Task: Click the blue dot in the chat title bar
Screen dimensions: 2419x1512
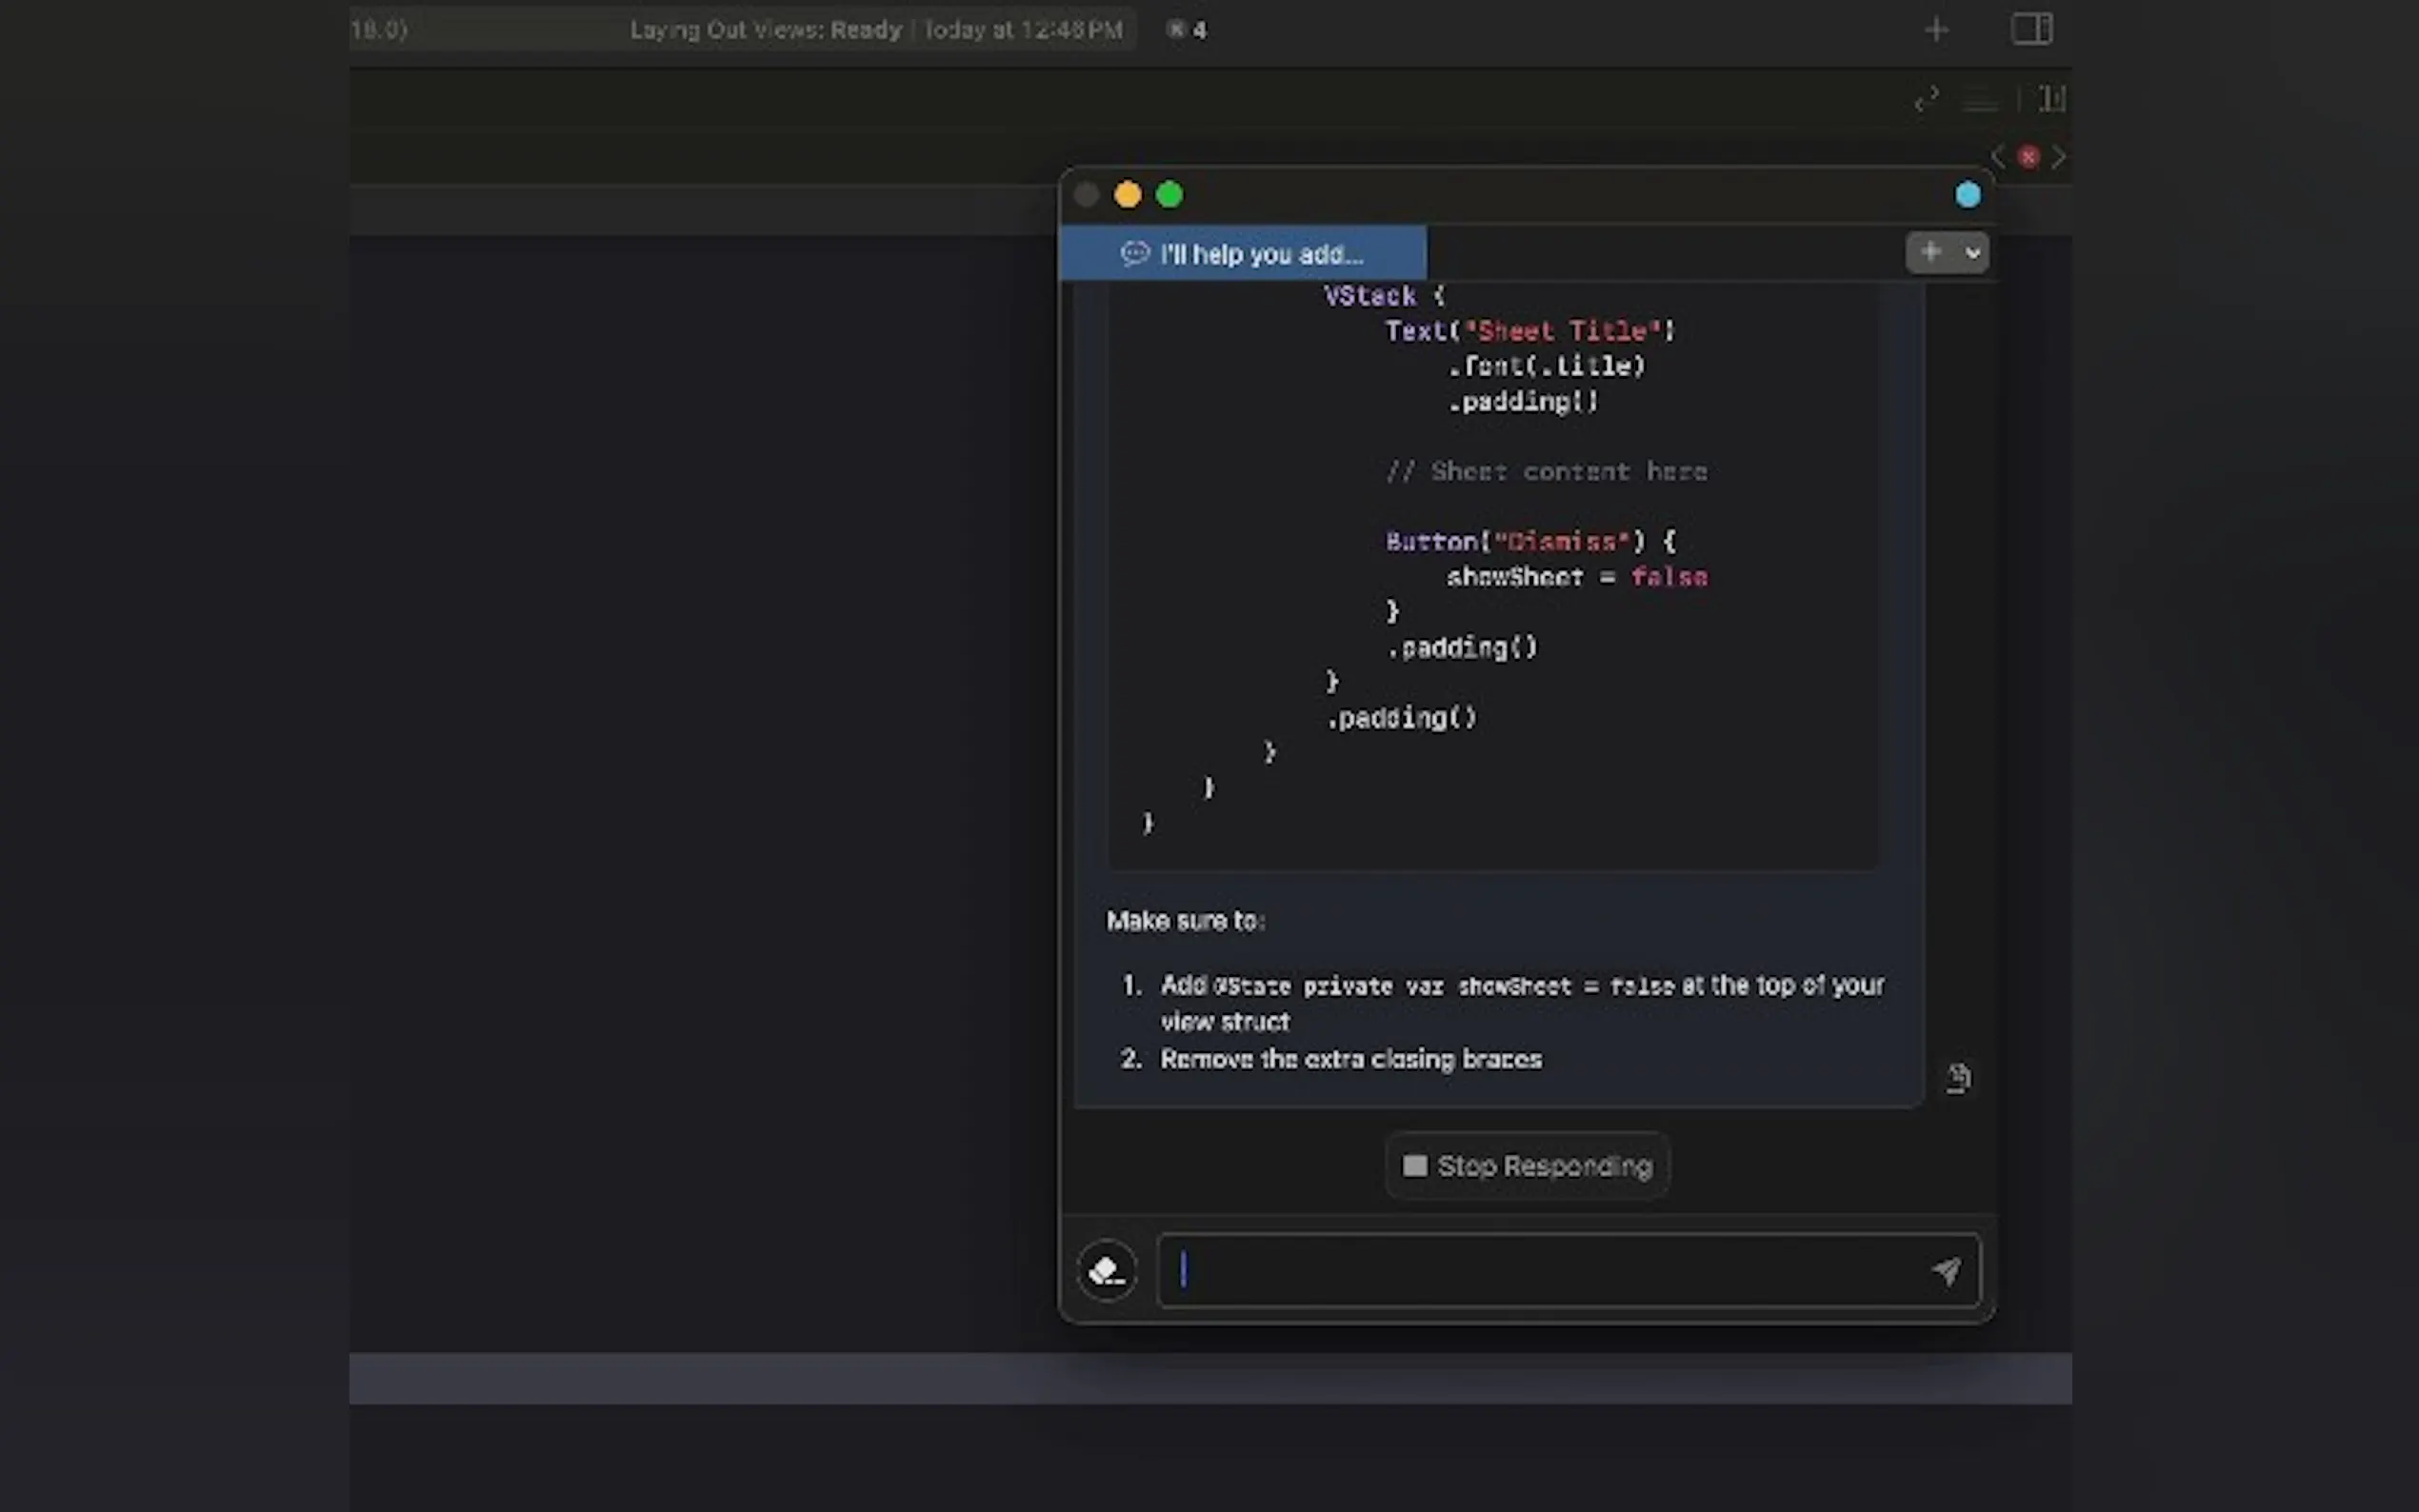Action: (1967, 195)
